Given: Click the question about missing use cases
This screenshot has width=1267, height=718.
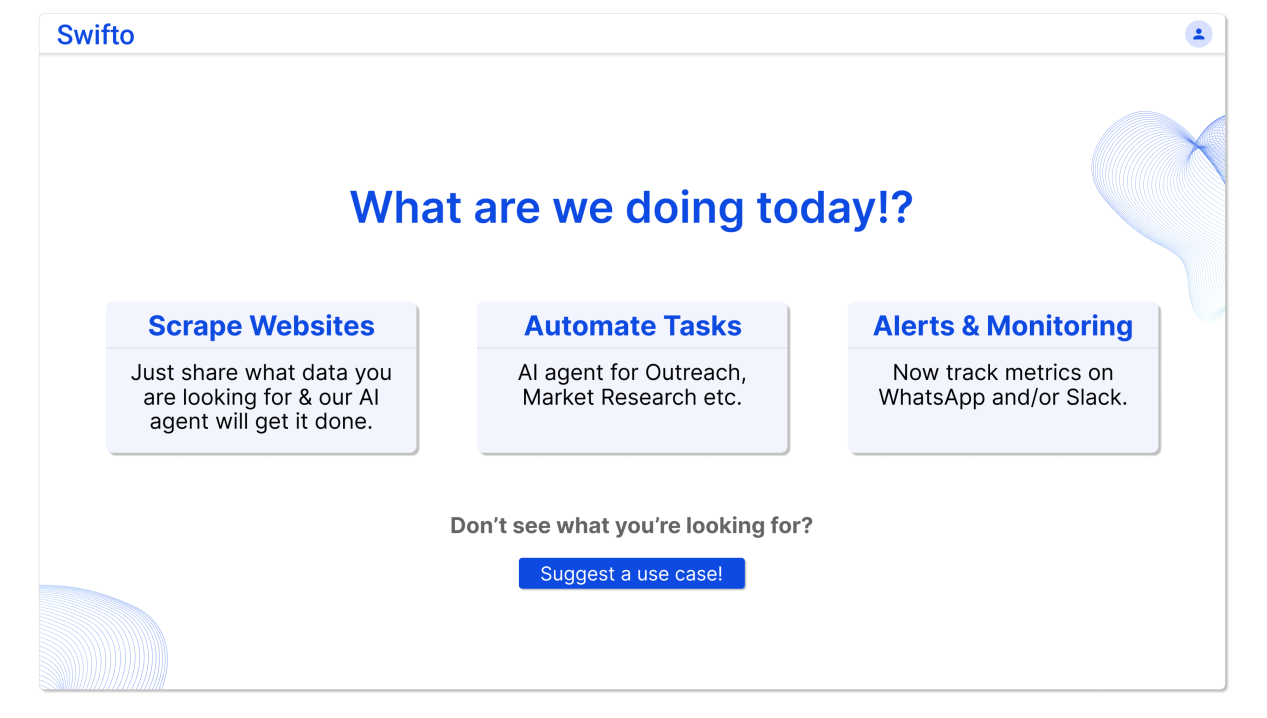Looking at the screenshot, I should (x=632, y=525).
